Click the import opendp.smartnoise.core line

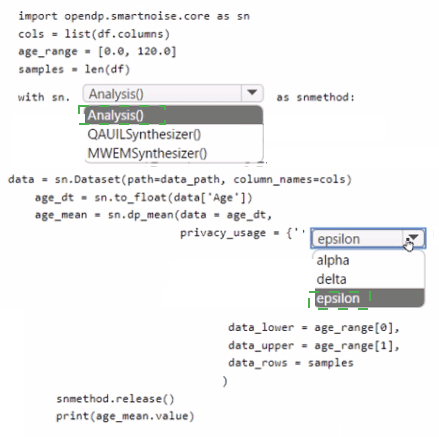134,16
